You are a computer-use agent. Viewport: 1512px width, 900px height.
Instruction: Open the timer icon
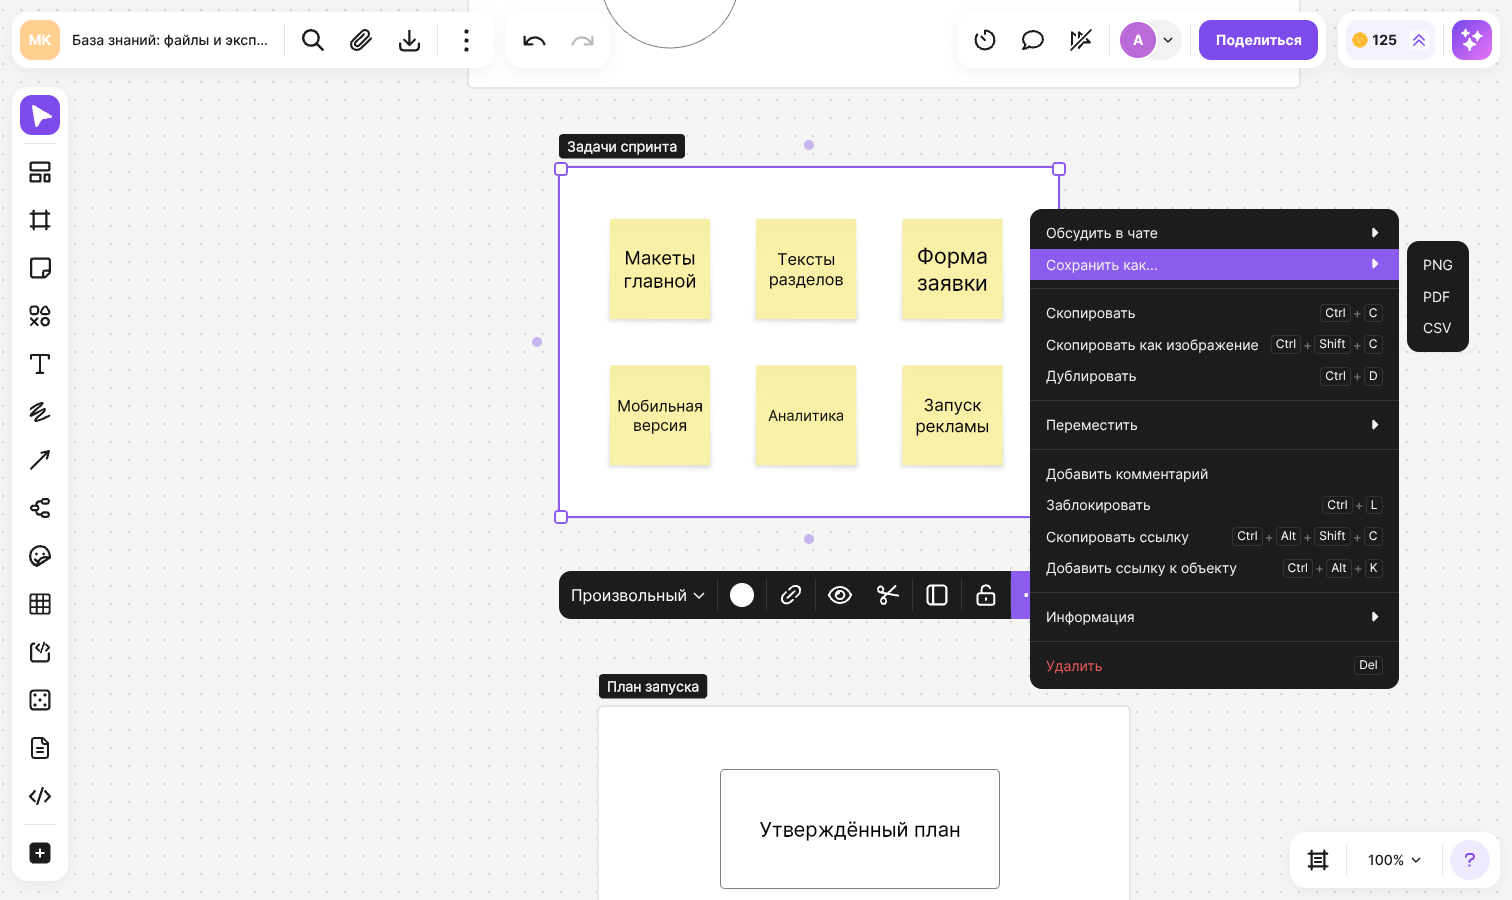(x=985, y=40)
